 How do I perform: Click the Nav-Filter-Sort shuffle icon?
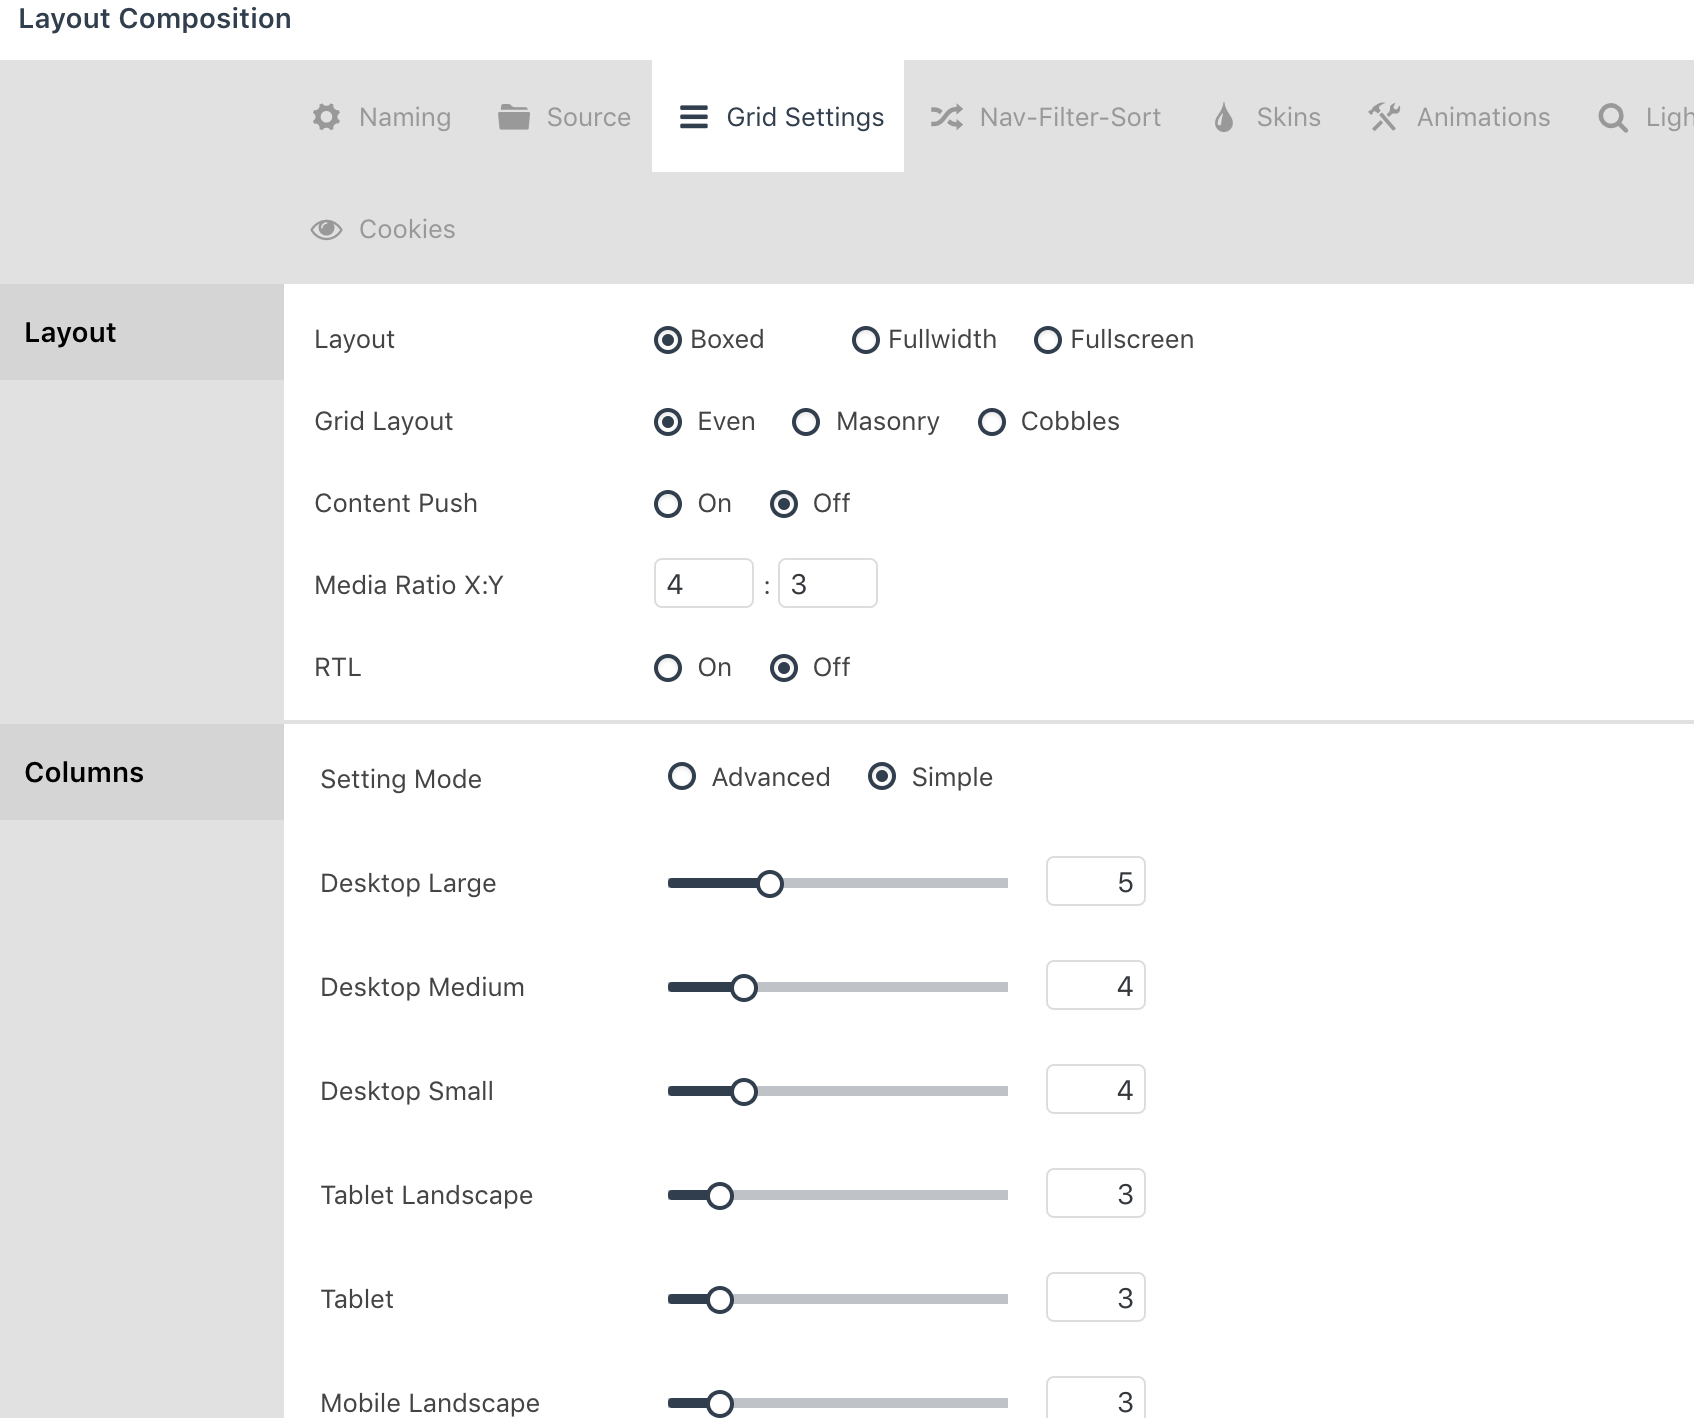(945, 117)
